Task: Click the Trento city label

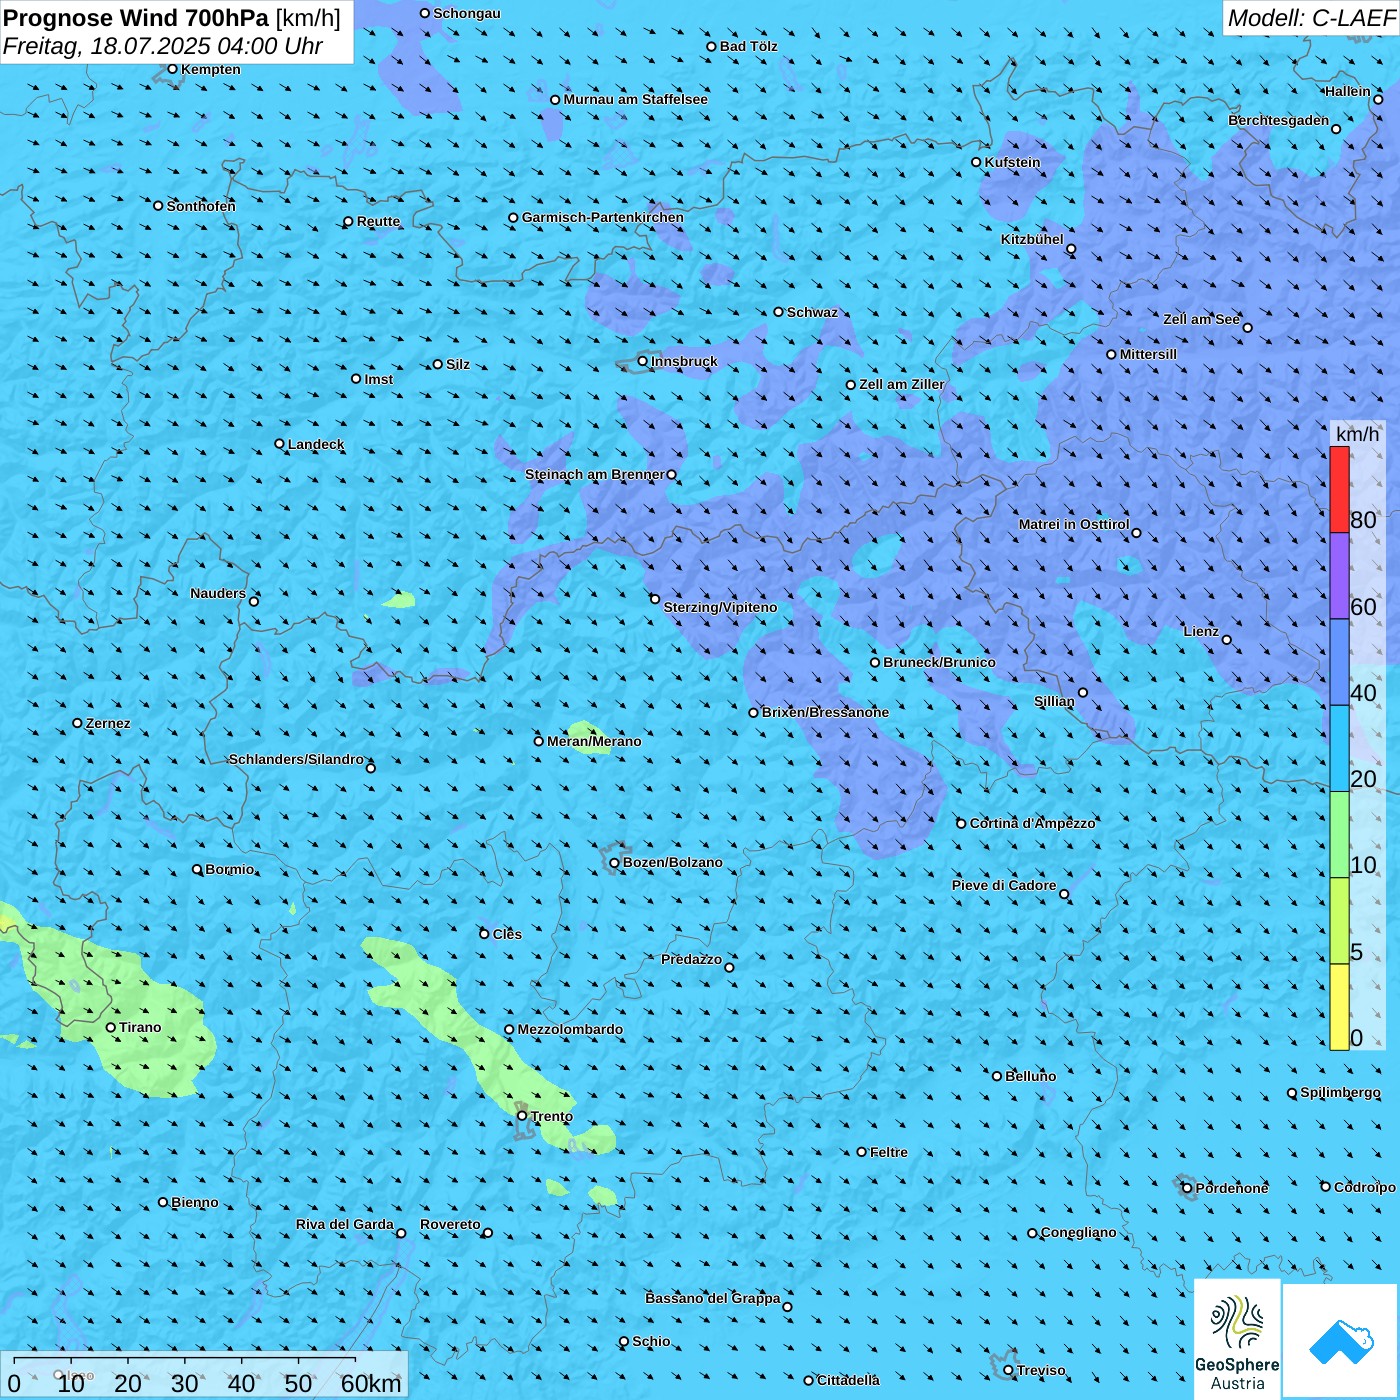Action: [x=552, y=1116]
